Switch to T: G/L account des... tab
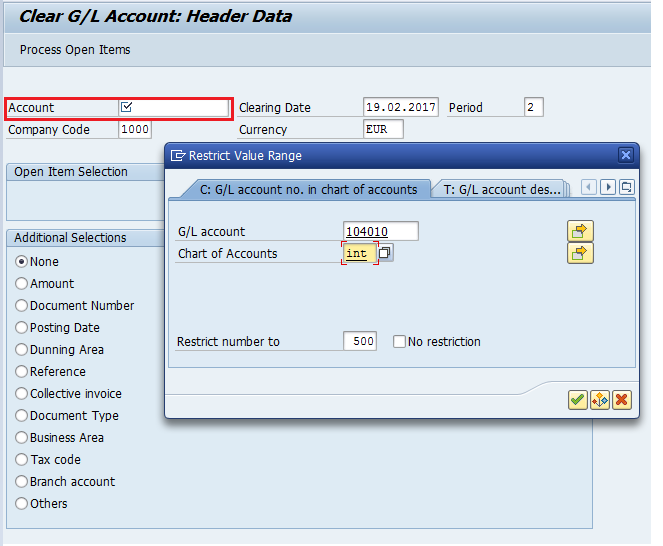Viewport: 663px width, 546px height. 502,189
